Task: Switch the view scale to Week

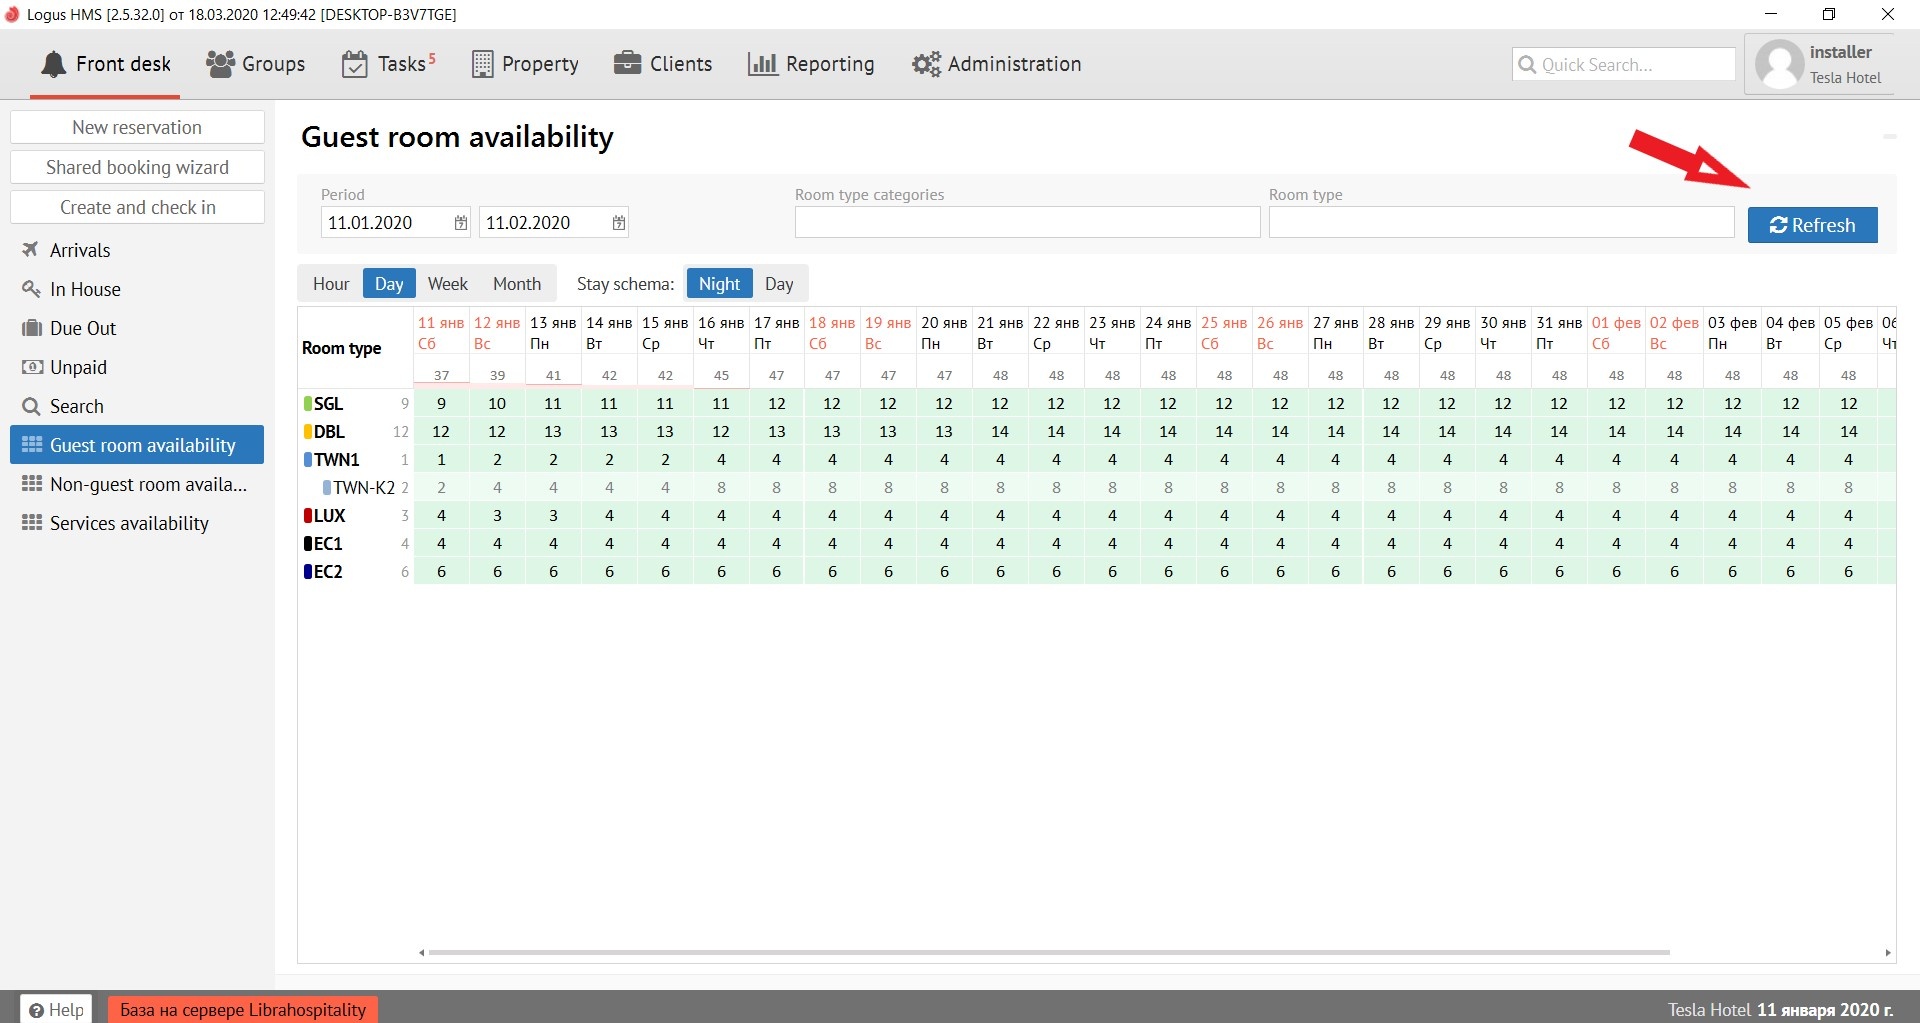Action: (x=447, y=284)
